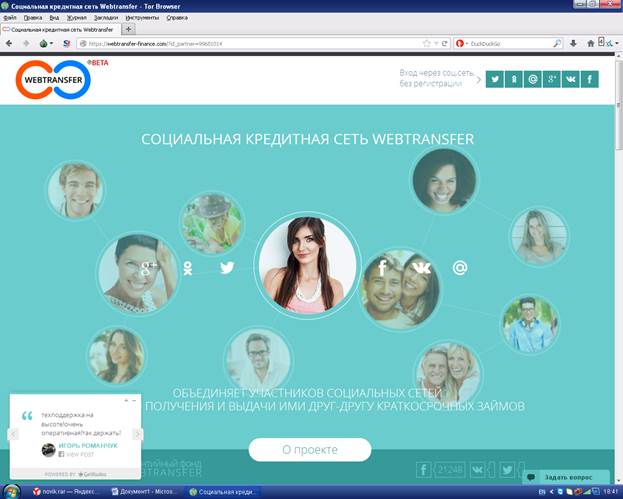Switch to novik.rar Яндекс taskbar item
Screen dimensions: 623x499
66,492
